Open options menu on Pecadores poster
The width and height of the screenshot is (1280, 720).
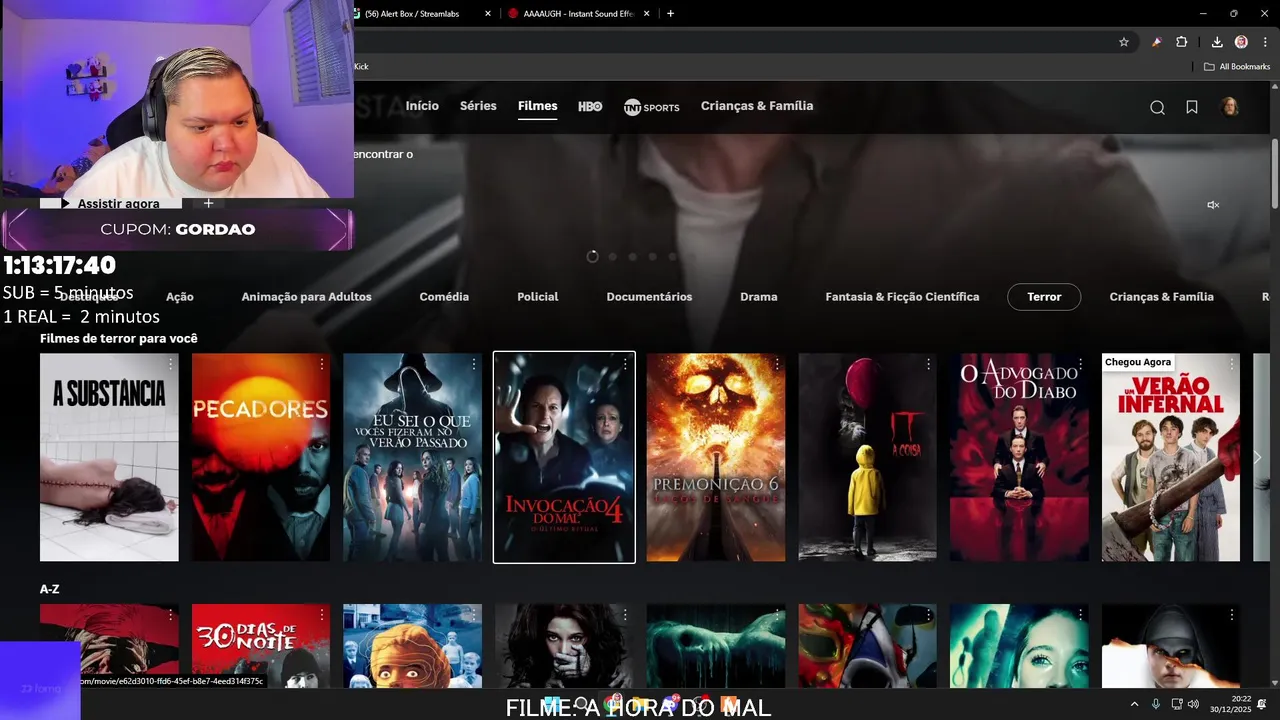322,365
